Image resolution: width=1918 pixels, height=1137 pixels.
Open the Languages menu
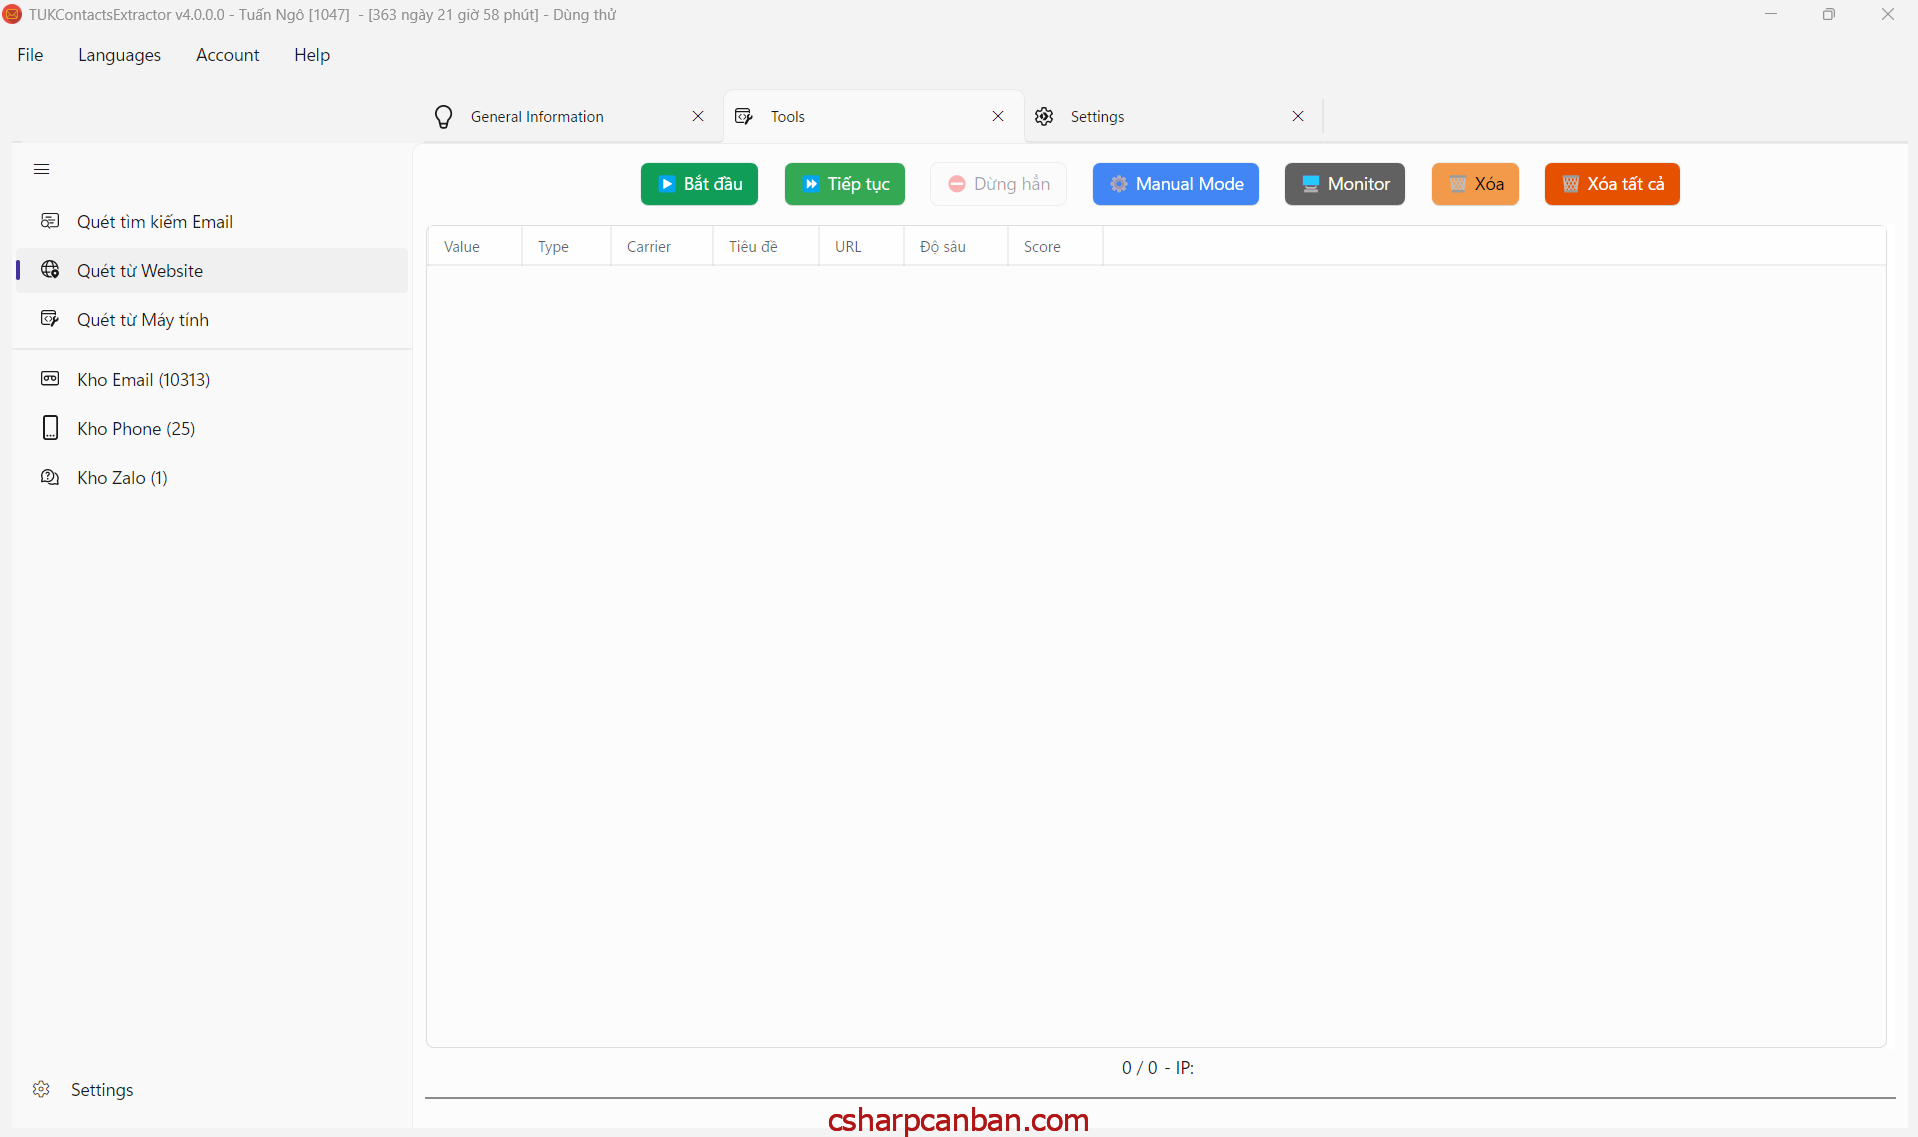point(119,55)
